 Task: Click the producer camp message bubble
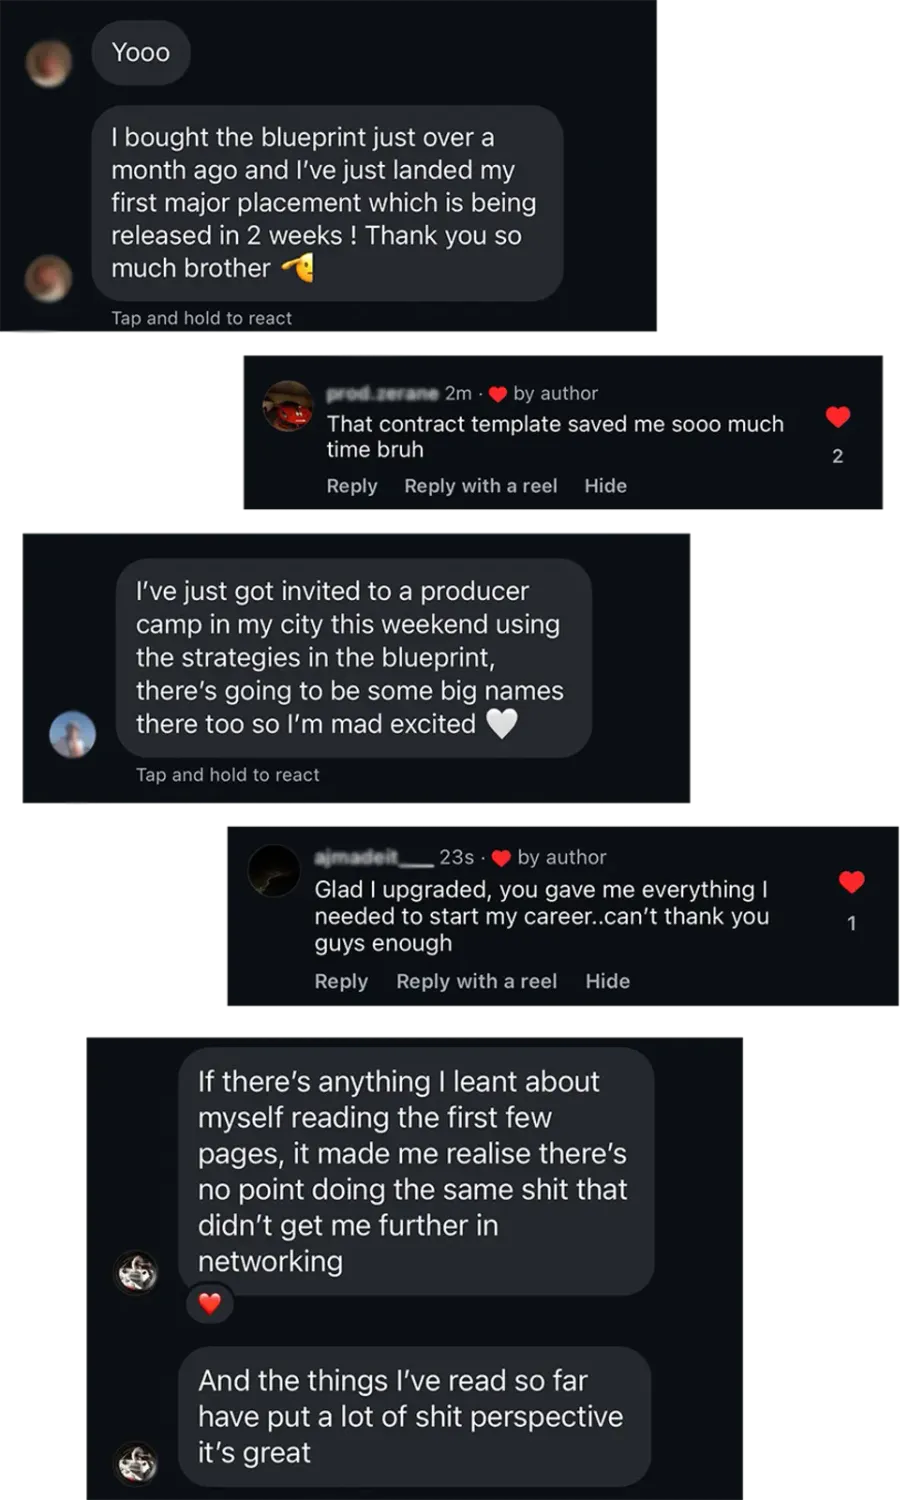[353, 657]
